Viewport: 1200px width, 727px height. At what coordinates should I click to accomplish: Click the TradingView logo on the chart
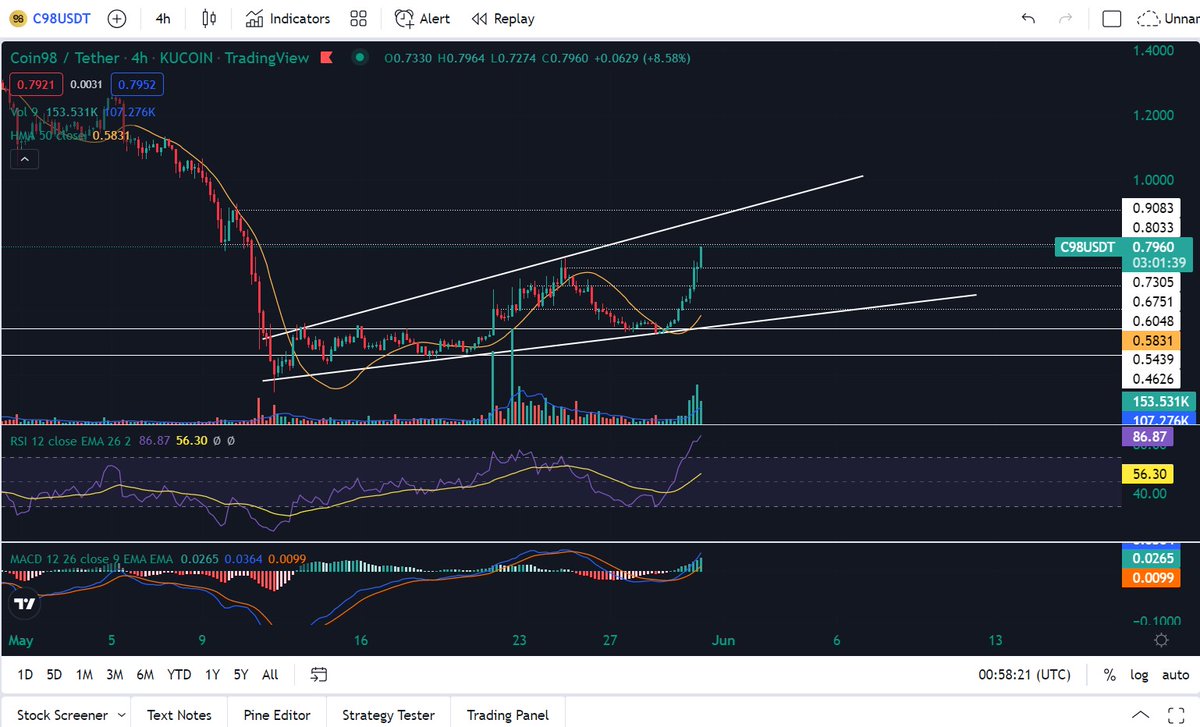click(x=26, y=604)
